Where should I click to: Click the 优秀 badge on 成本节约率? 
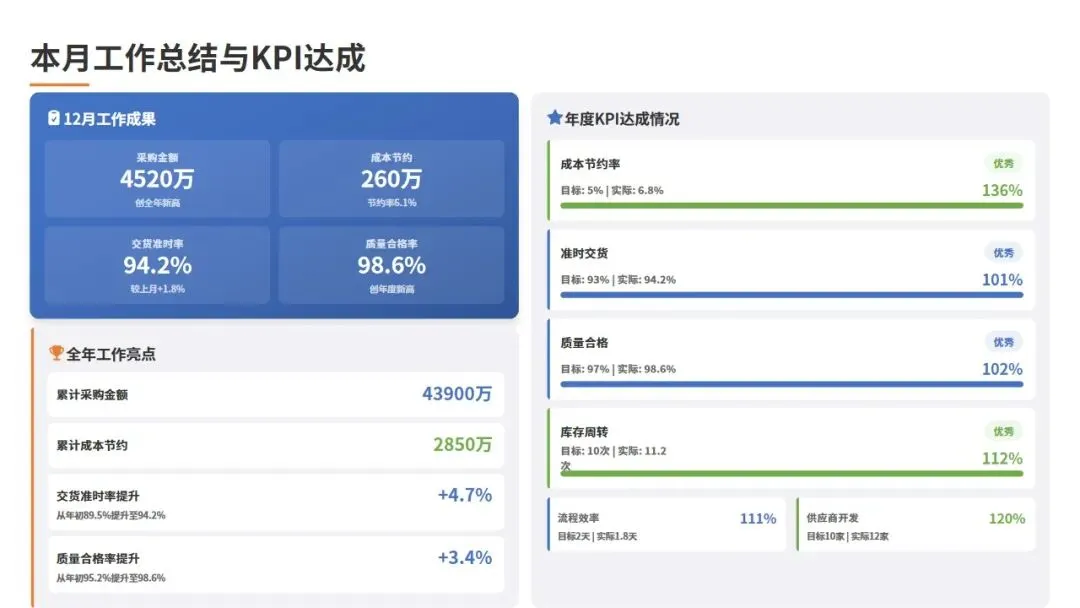(x=1003, y=163)
